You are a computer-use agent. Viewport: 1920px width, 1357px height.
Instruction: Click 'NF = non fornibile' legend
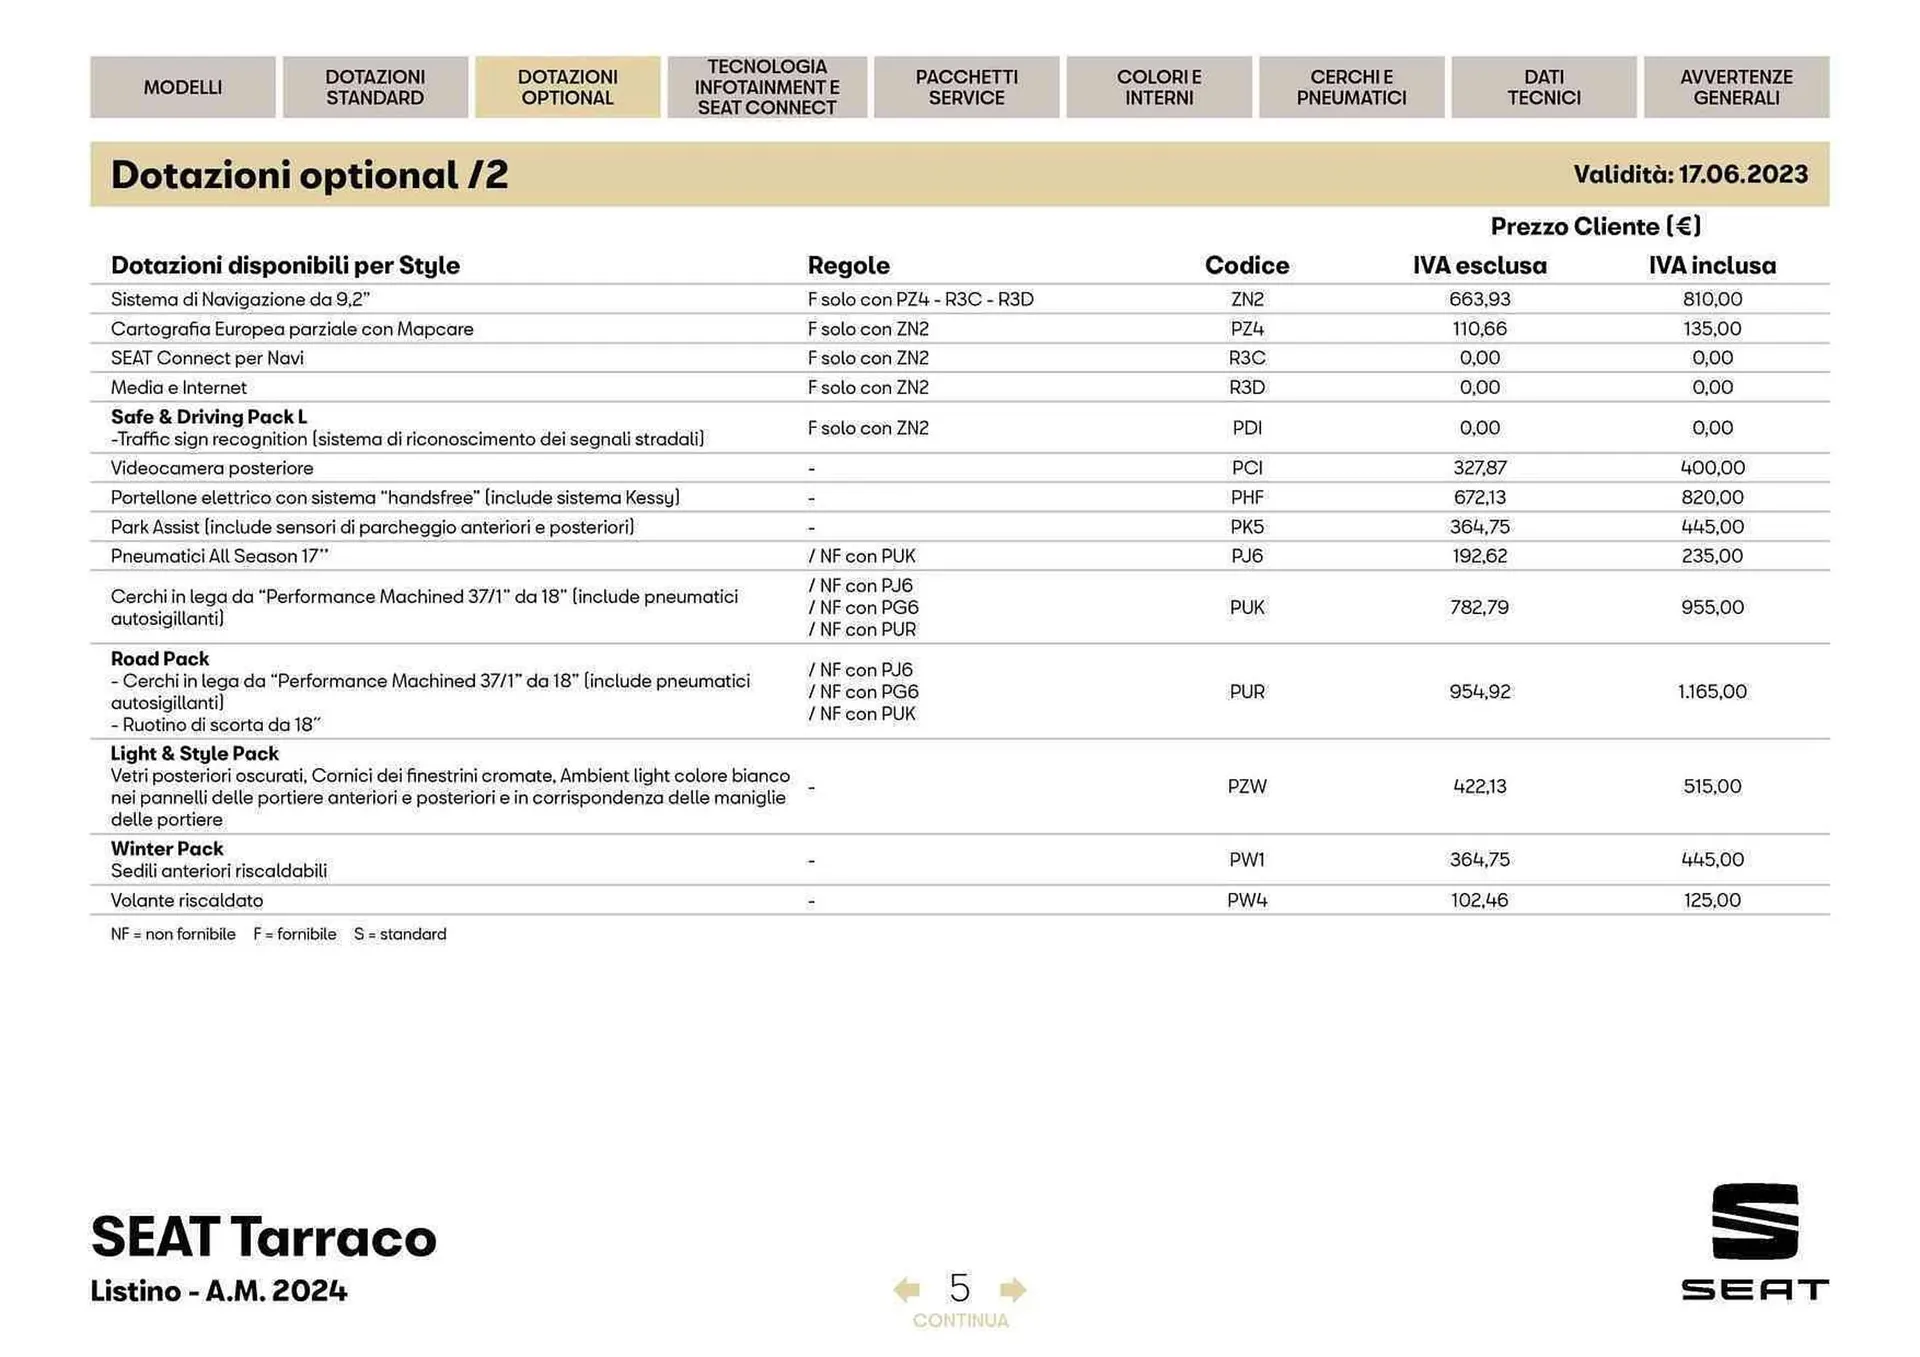pos(173,934)
